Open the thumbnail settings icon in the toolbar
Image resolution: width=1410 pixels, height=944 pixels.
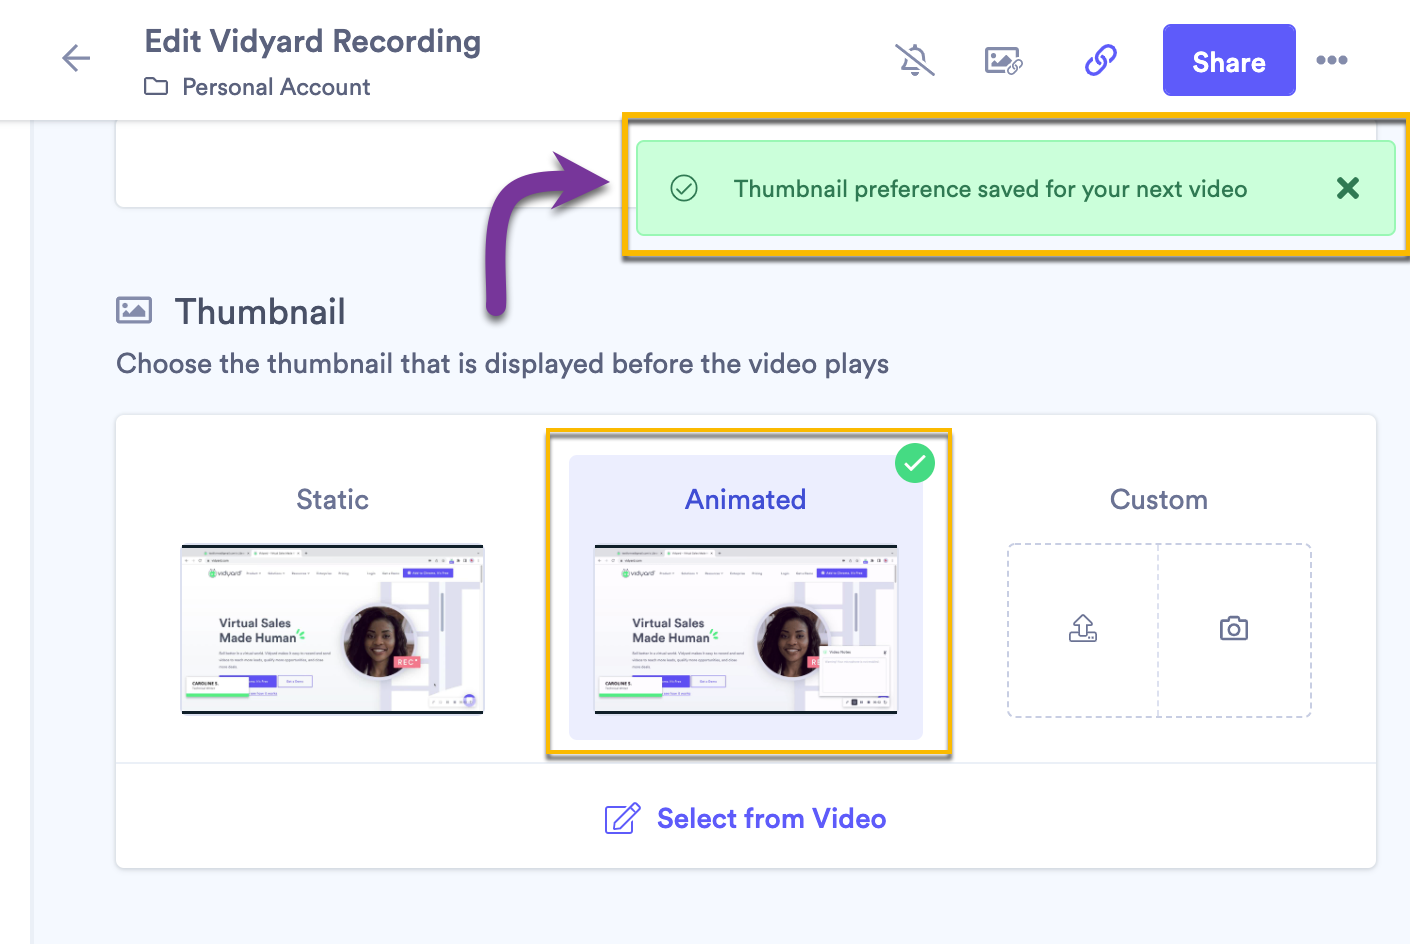point(1003,60)
